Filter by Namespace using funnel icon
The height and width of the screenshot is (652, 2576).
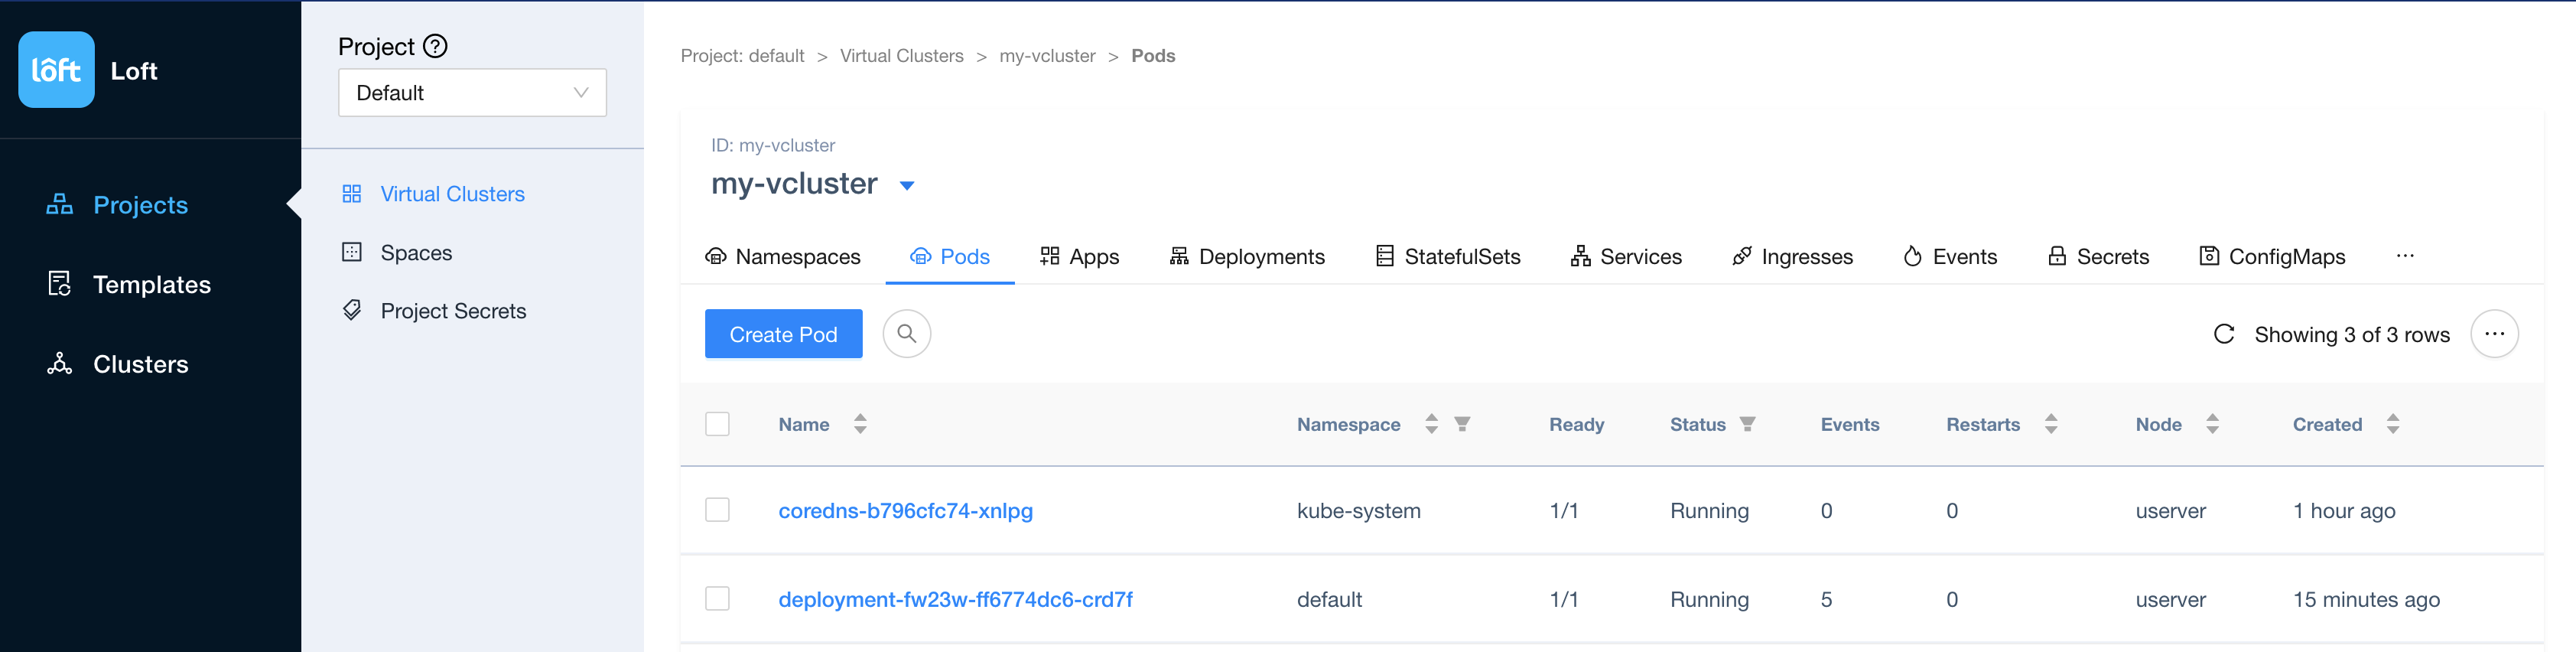[x=1462, y=424]
